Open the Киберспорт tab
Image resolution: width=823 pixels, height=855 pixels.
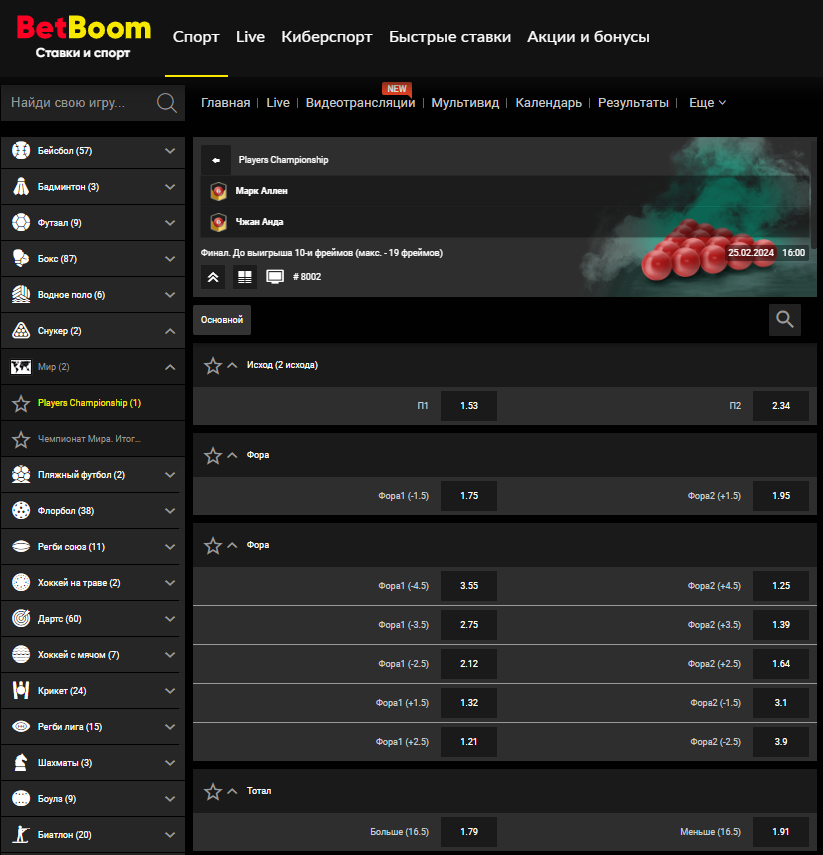coord(327,37)
